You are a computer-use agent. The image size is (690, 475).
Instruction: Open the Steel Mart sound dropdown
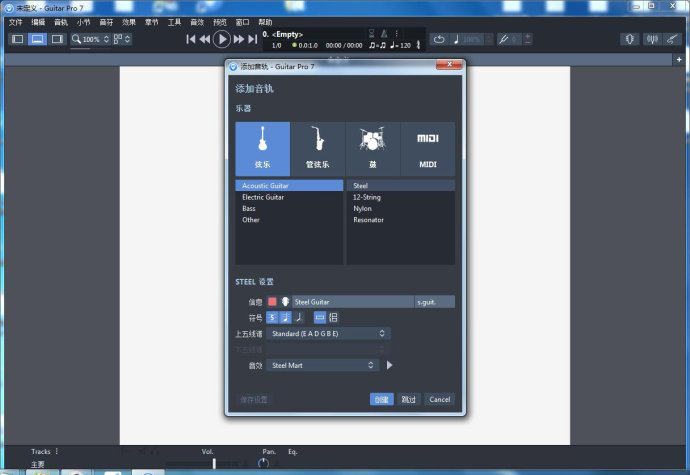tap(323, 365)
